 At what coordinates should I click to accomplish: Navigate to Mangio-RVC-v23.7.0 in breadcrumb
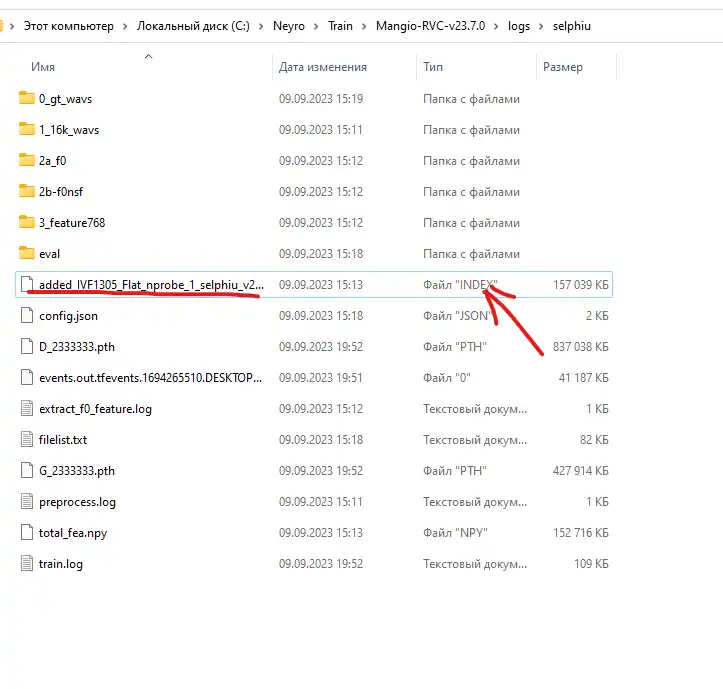coord(431,26)
